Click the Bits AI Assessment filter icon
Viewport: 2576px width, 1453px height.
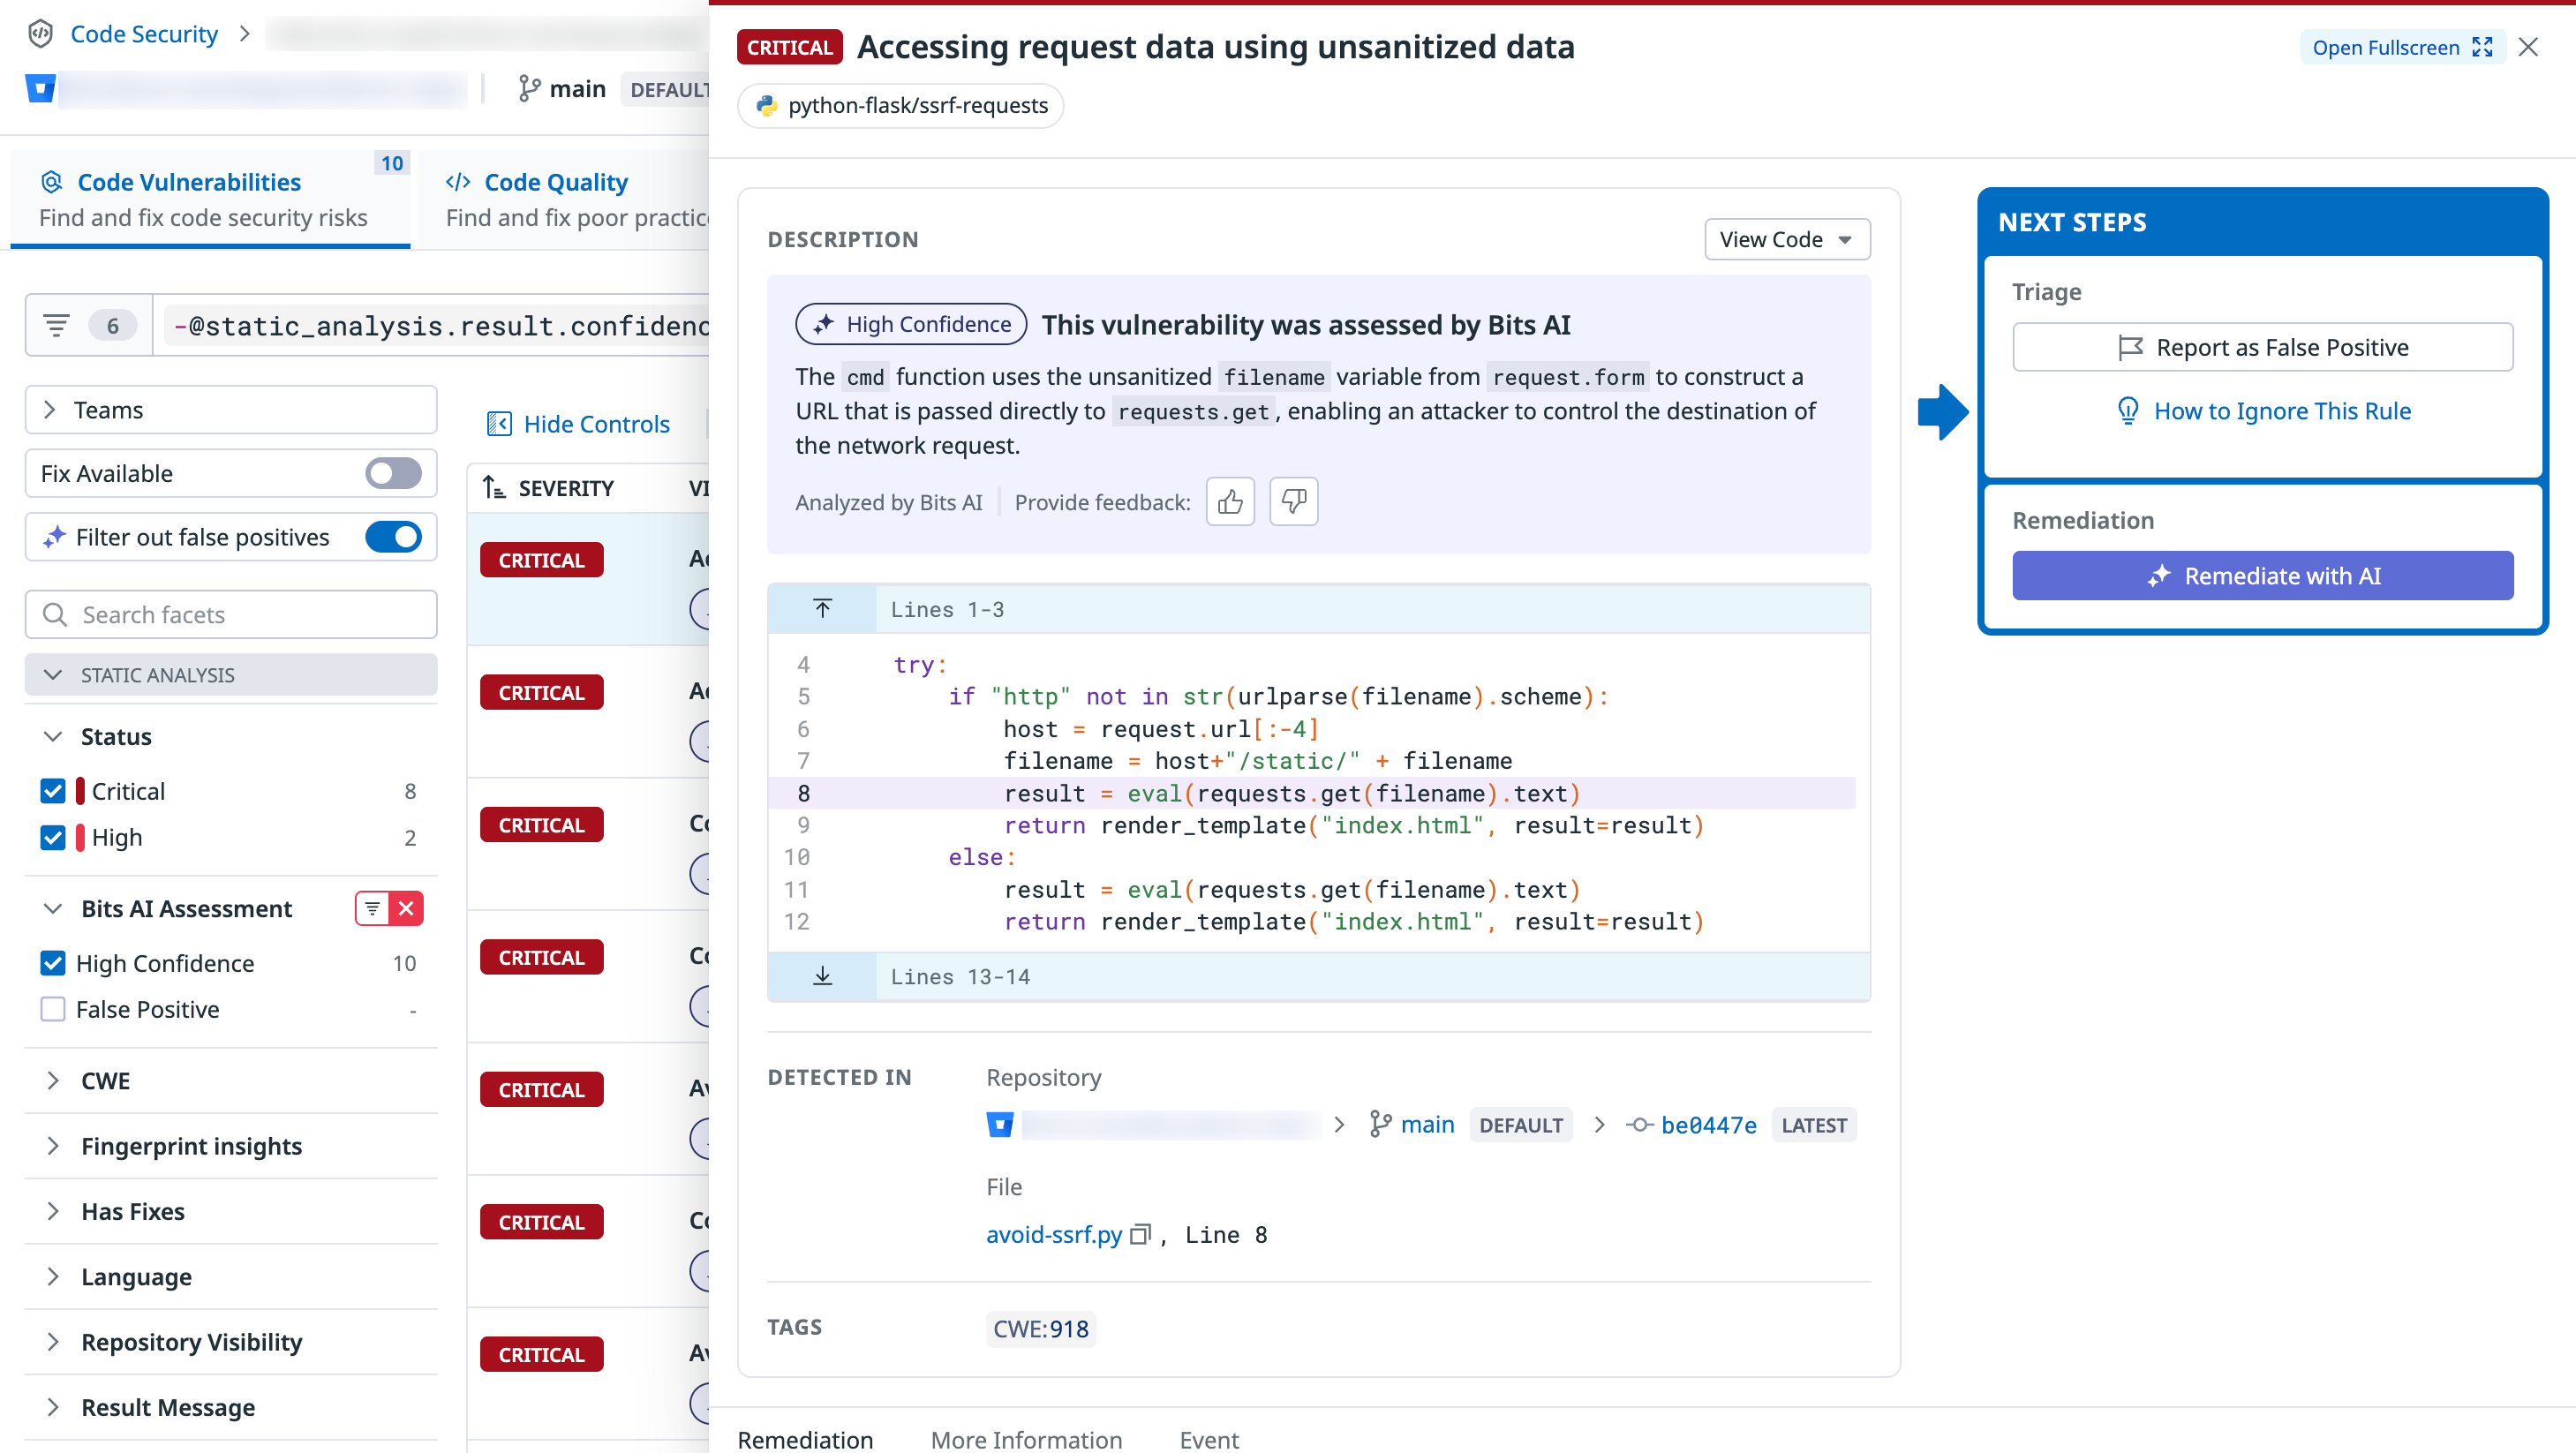(372, 908)
